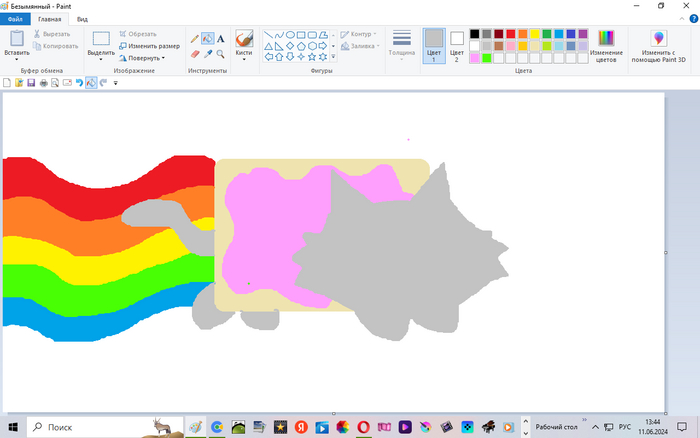Select the Pencil tool

195,38
